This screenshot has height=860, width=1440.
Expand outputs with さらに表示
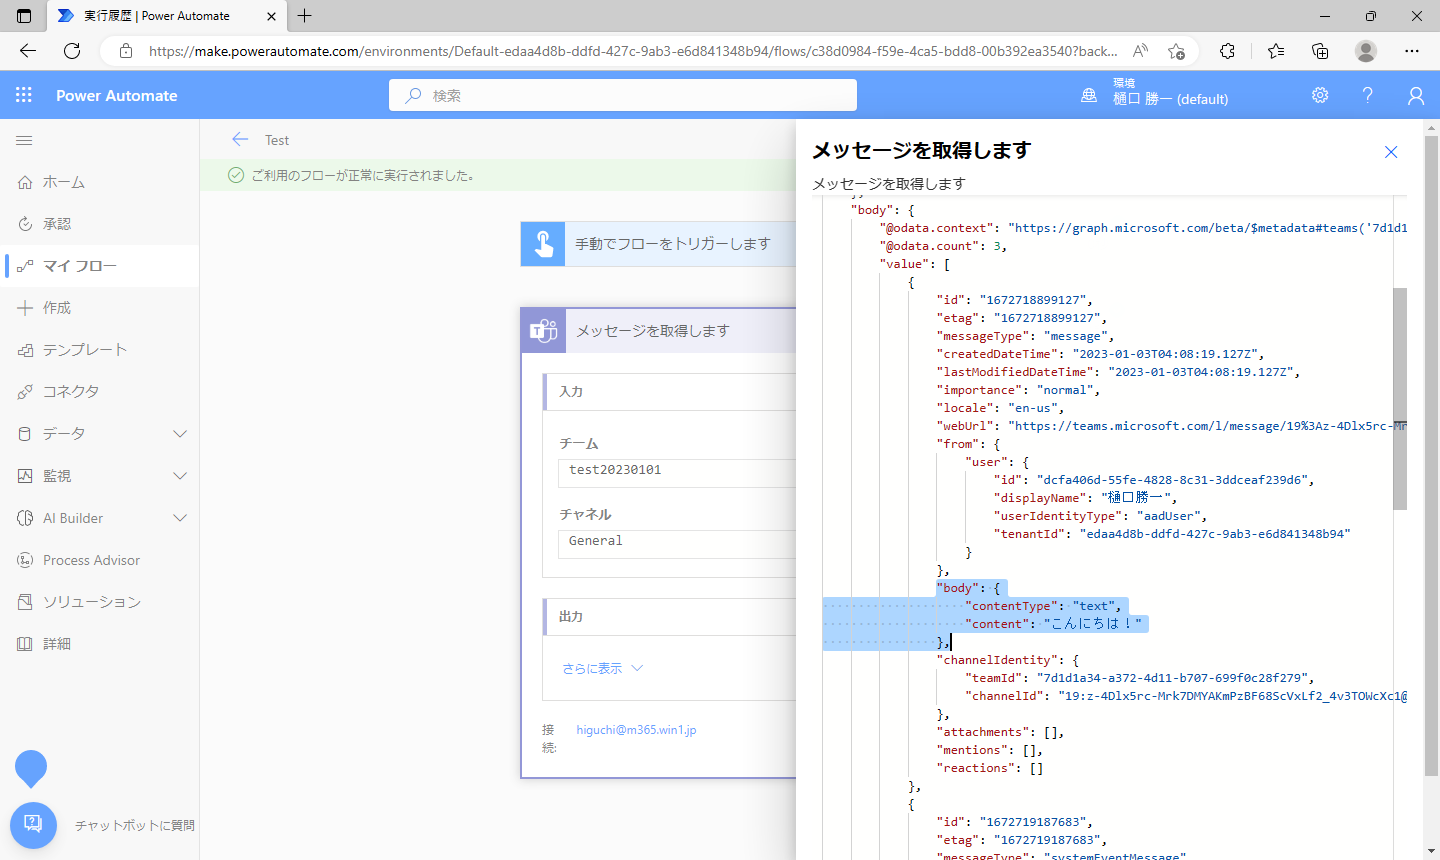pyautogui.click(x=602, y=668)
